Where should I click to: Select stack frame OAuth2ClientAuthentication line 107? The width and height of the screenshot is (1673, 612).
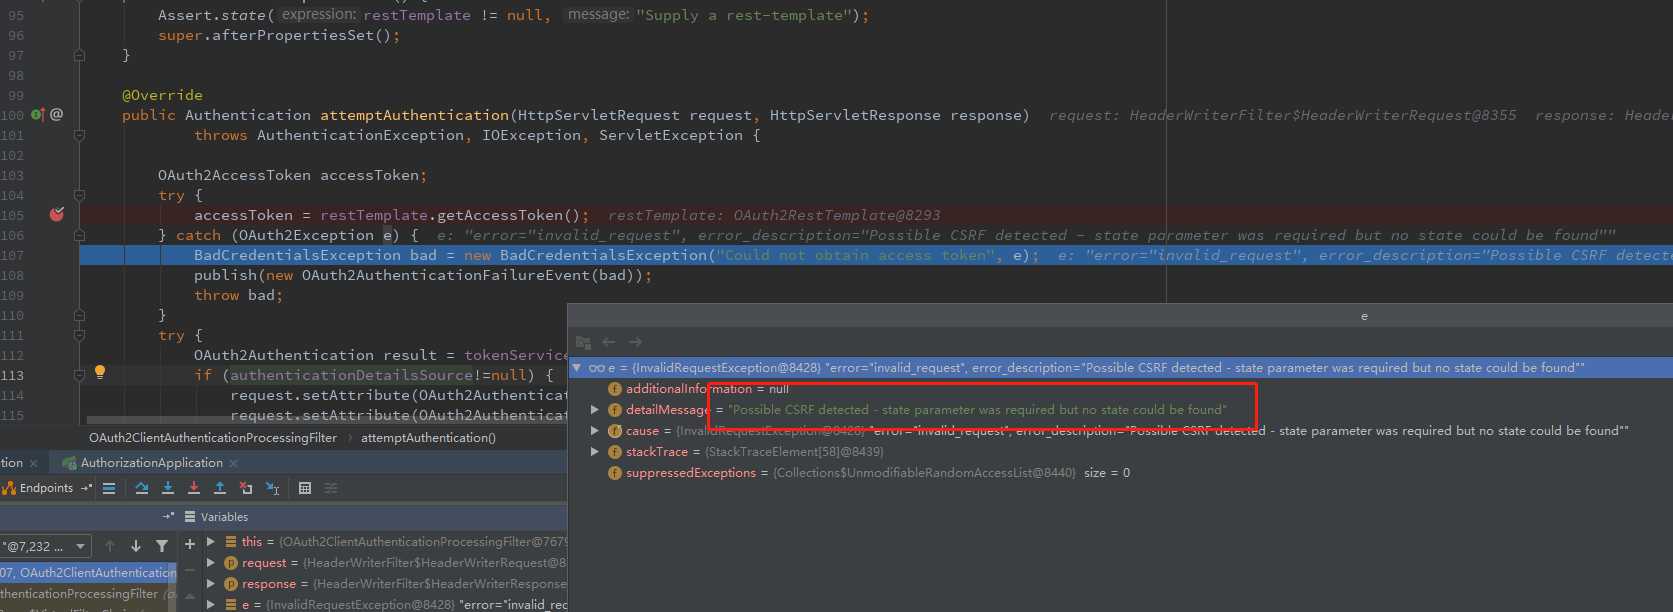click(88, 573)
